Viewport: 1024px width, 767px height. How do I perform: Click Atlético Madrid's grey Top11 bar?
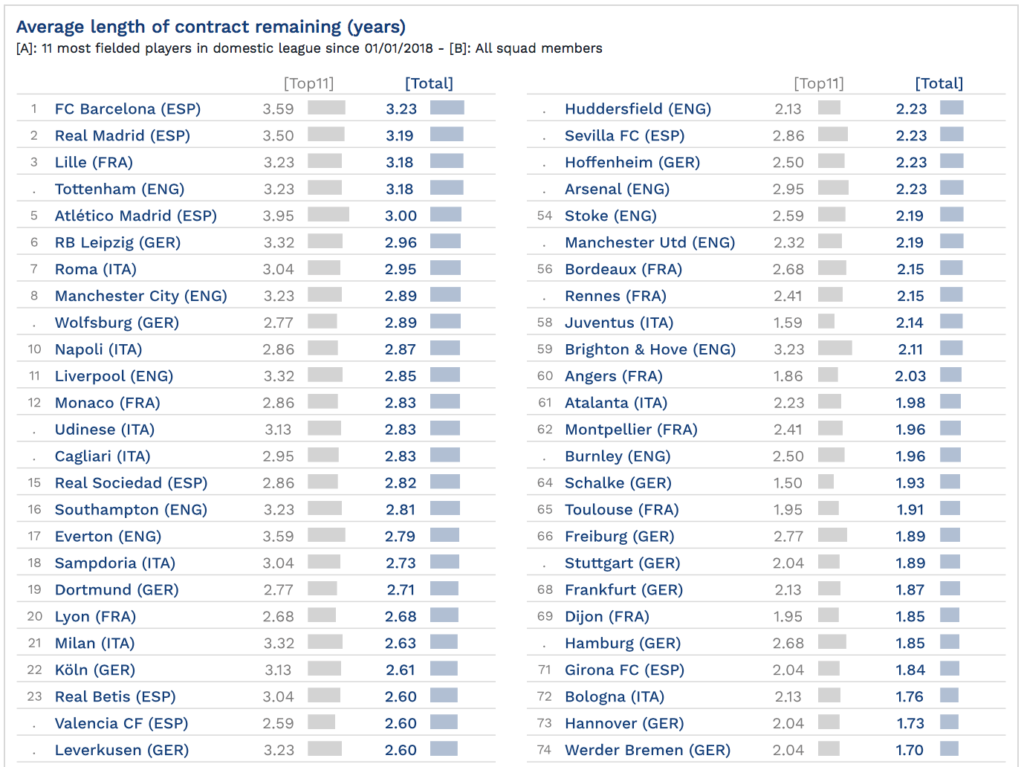tap(328, 214)
